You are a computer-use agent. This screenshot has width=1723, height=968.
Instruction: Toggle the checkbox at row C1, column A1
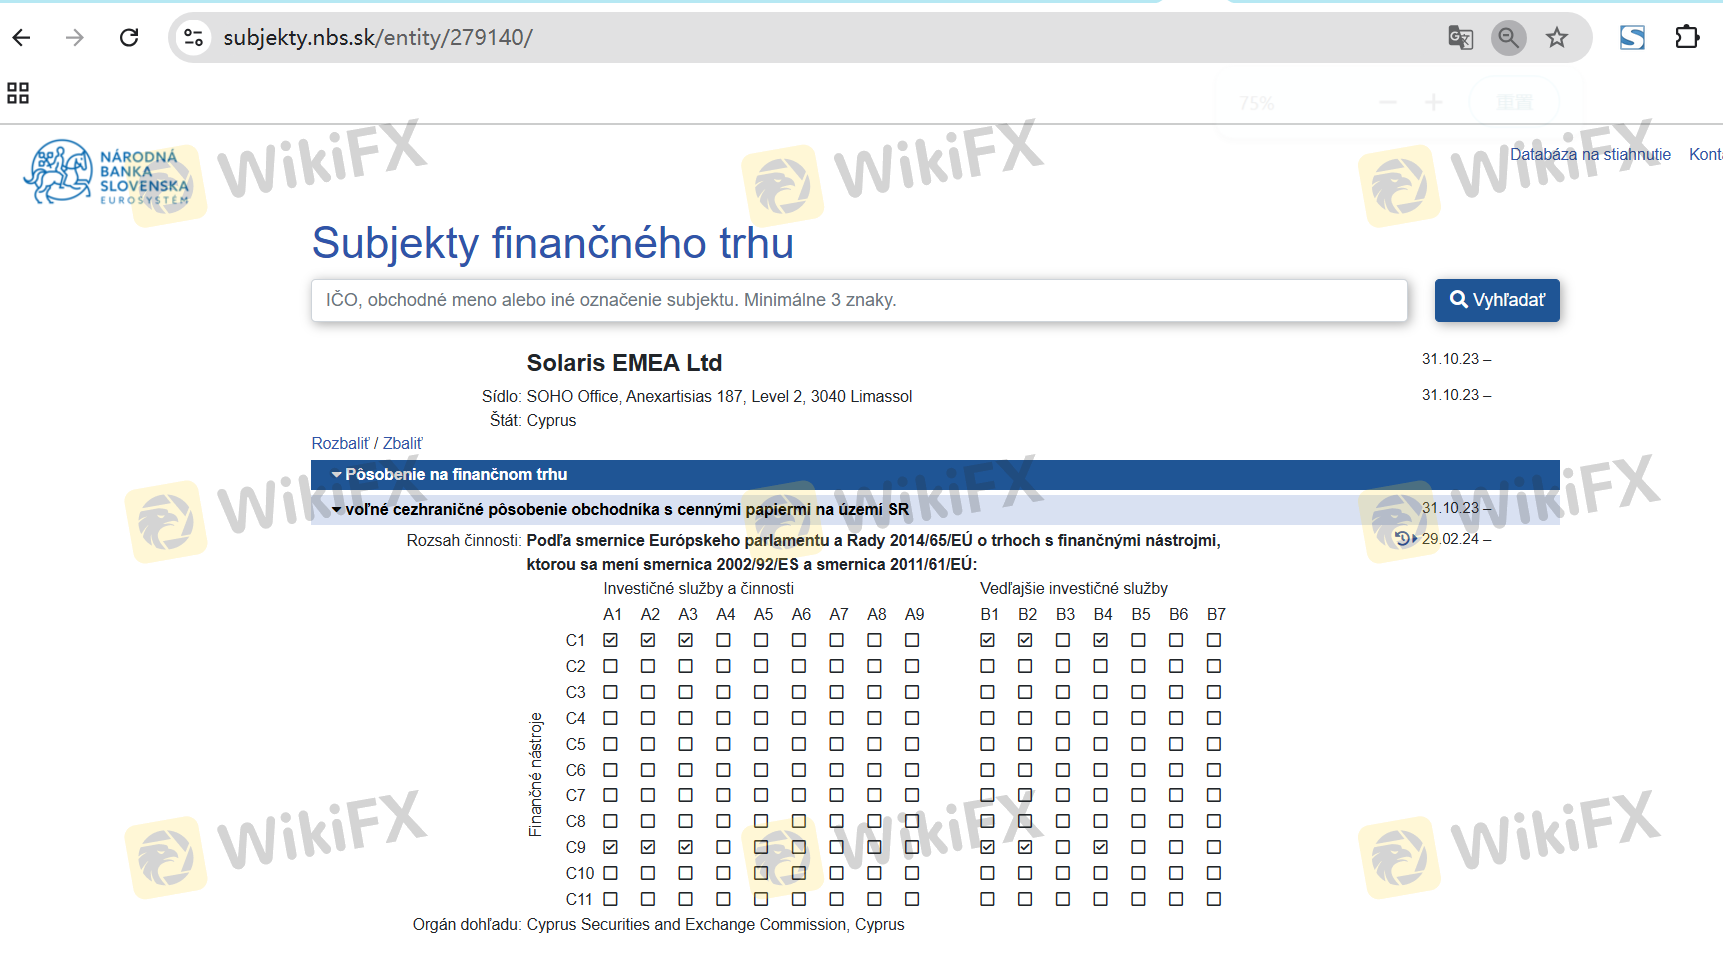(x=611, y=640)
